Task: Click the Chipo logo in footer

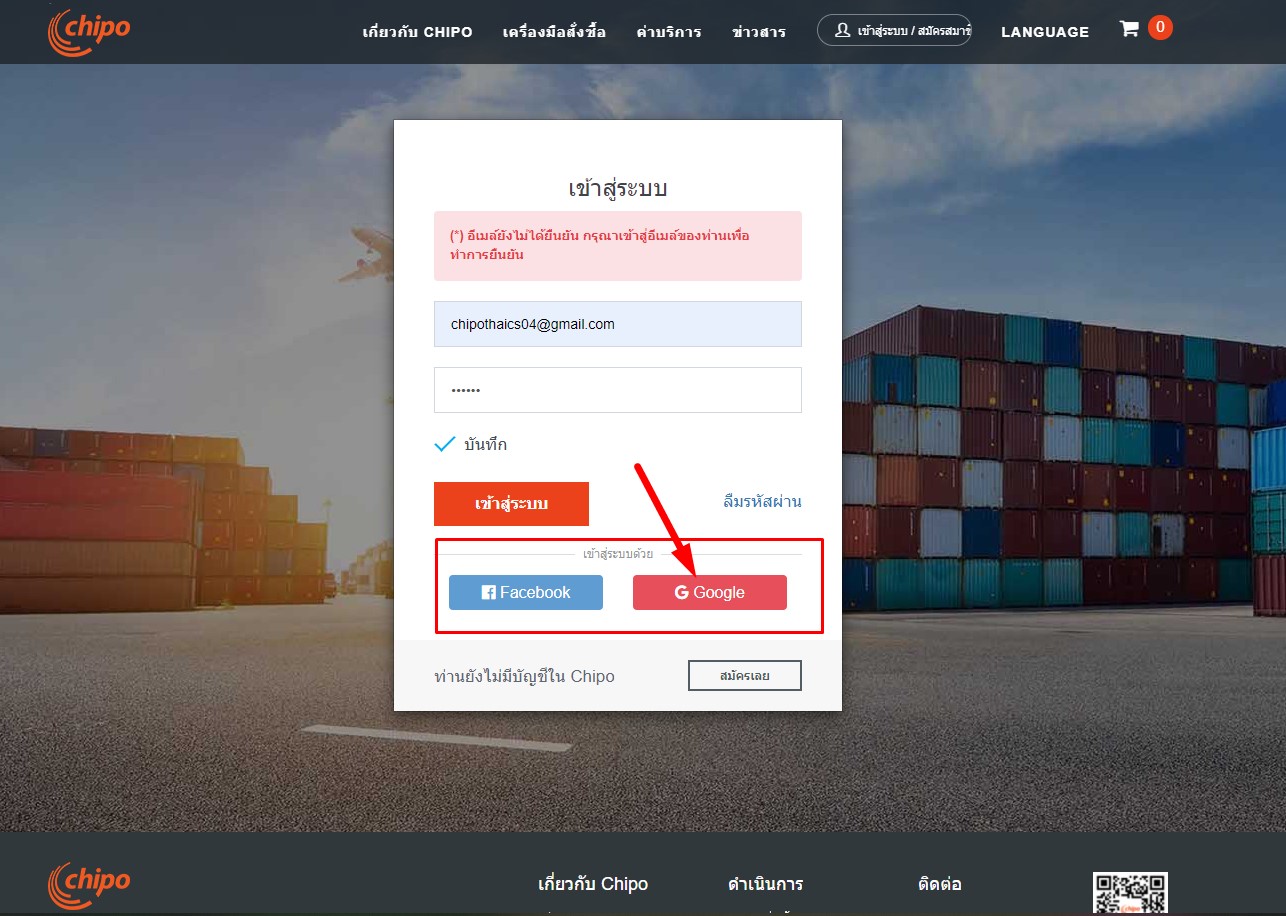Action: [x=89, y=886]
